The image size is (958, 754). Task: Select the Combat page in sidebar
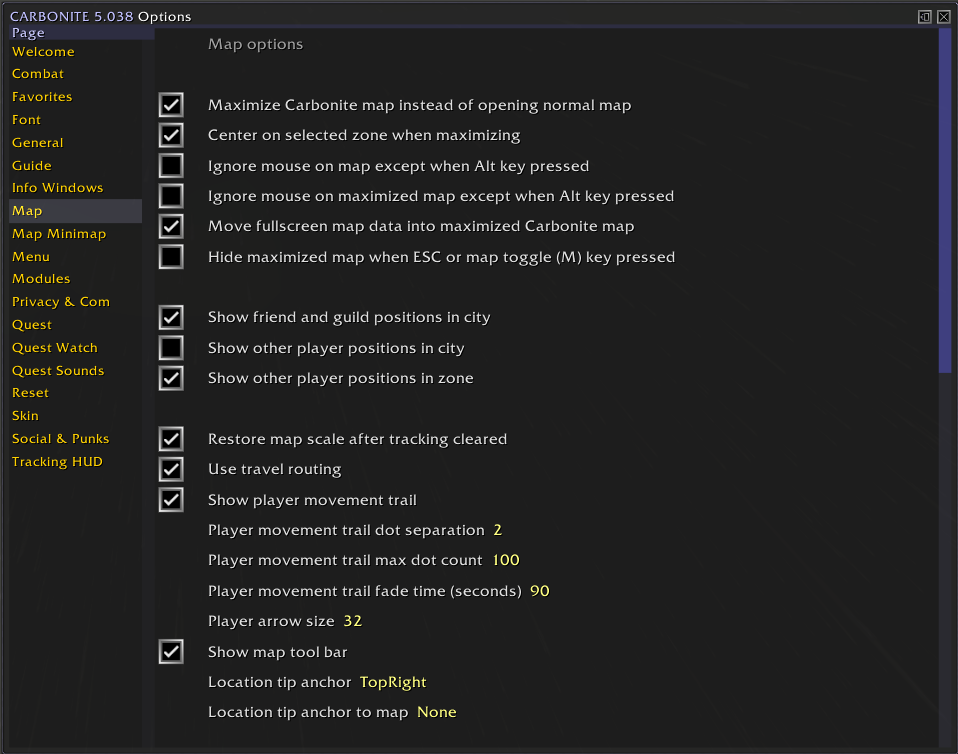(x=38, y=74)
